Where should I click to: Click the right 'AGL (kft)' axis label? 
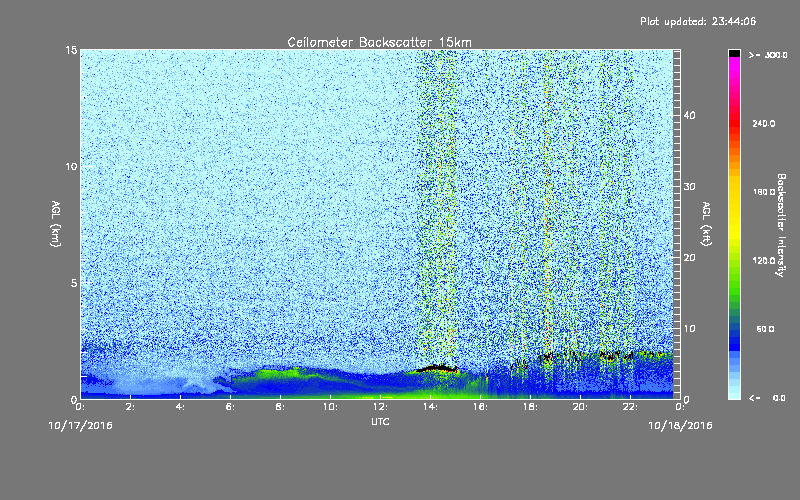[706, 223]
